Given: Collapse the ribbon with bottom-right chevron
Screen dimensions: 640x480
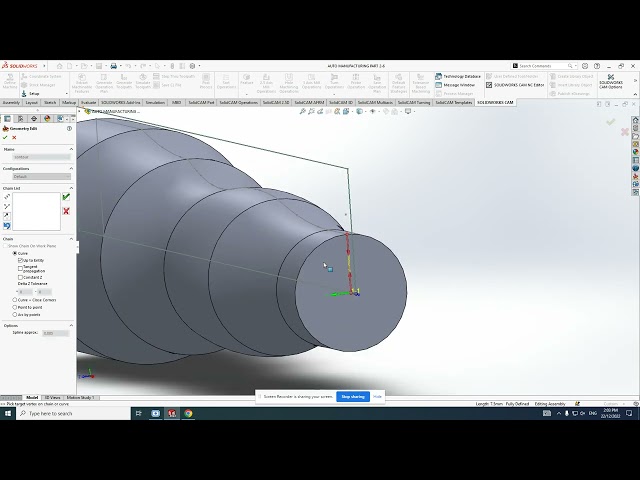Looking at the screenshot, I should pos(635,94).
